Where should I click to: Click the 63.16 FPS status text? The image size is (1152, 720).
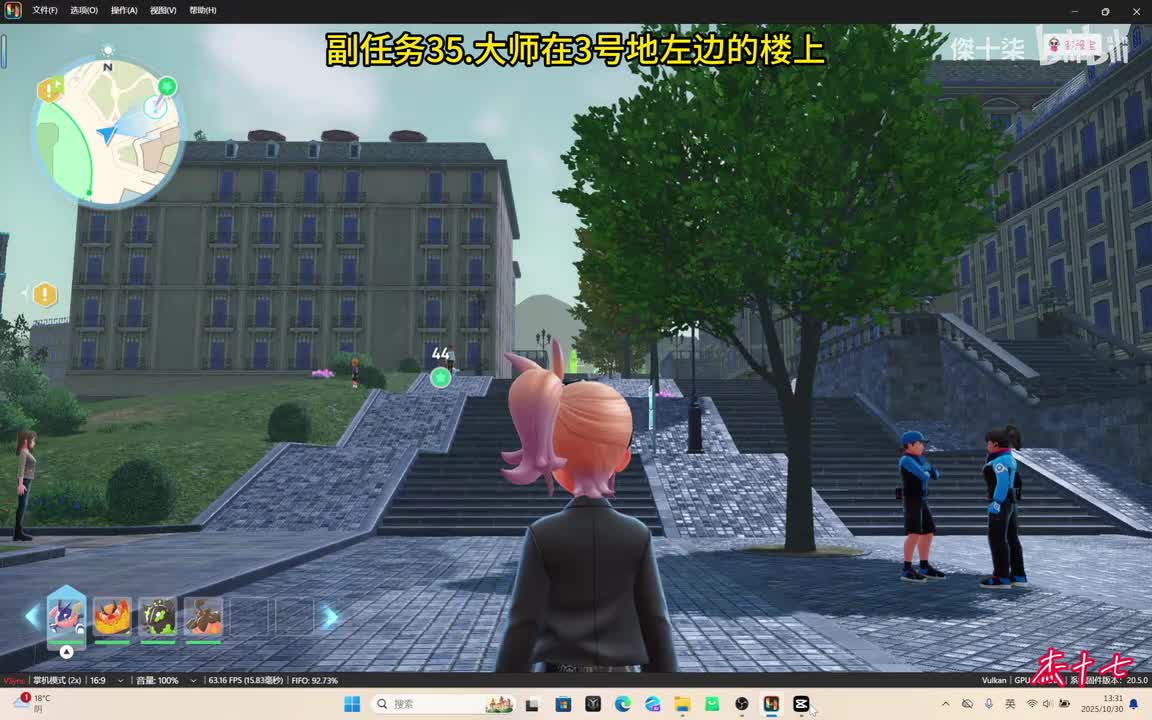(x=245, y=680)
